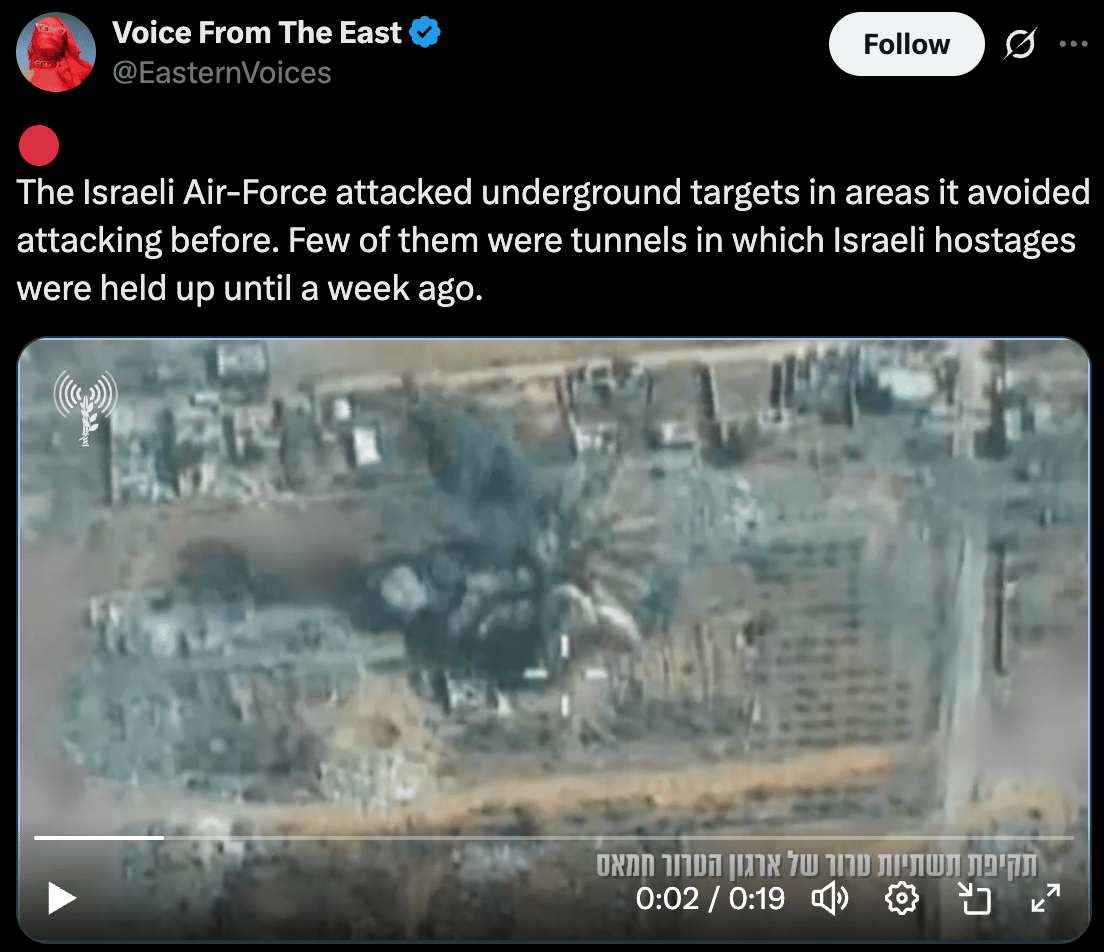1104x952 pixels.
Task: Click the 0:02 / 0:19 time display
Action: 710,899
